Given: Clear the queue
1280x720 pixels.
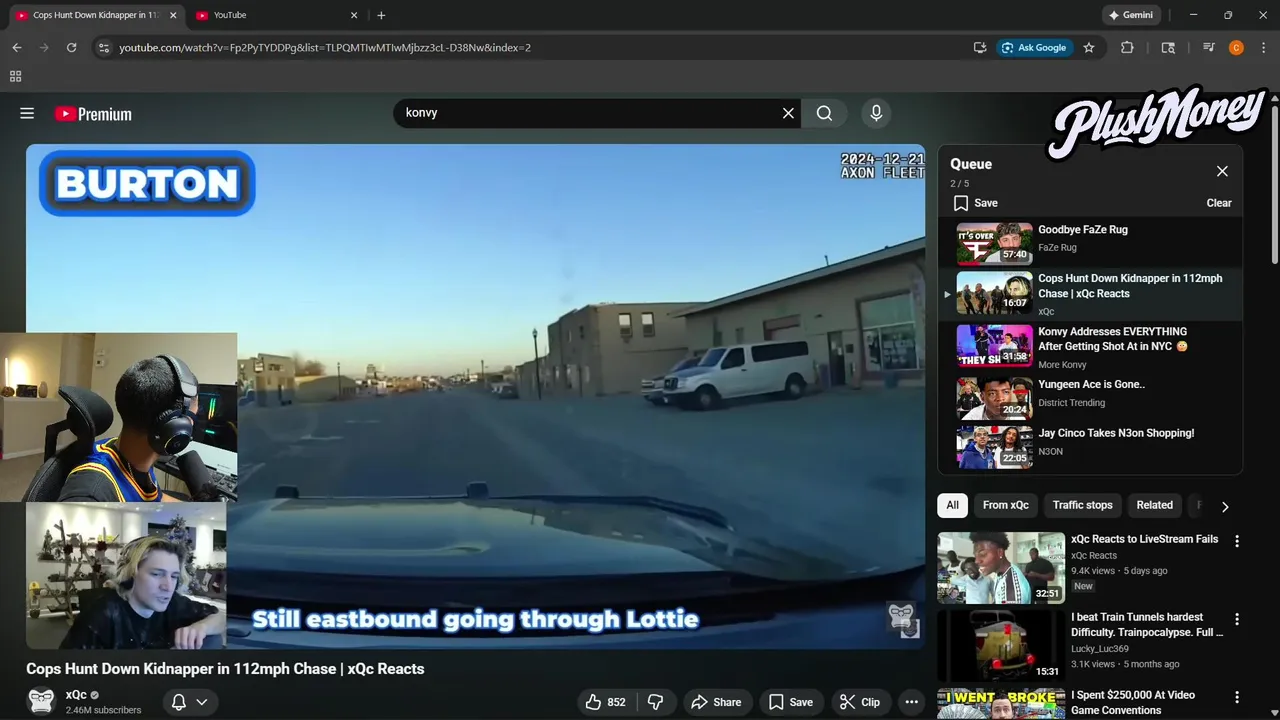Looking at the screenshot, I should pyautogui.click(x=1219, y=203).
